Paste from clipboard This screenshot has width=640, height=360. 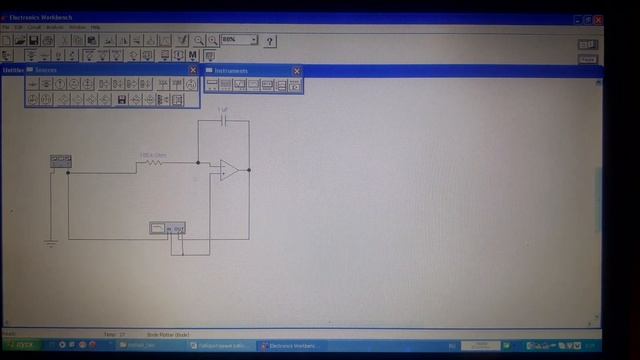click(x=92, y=40)
